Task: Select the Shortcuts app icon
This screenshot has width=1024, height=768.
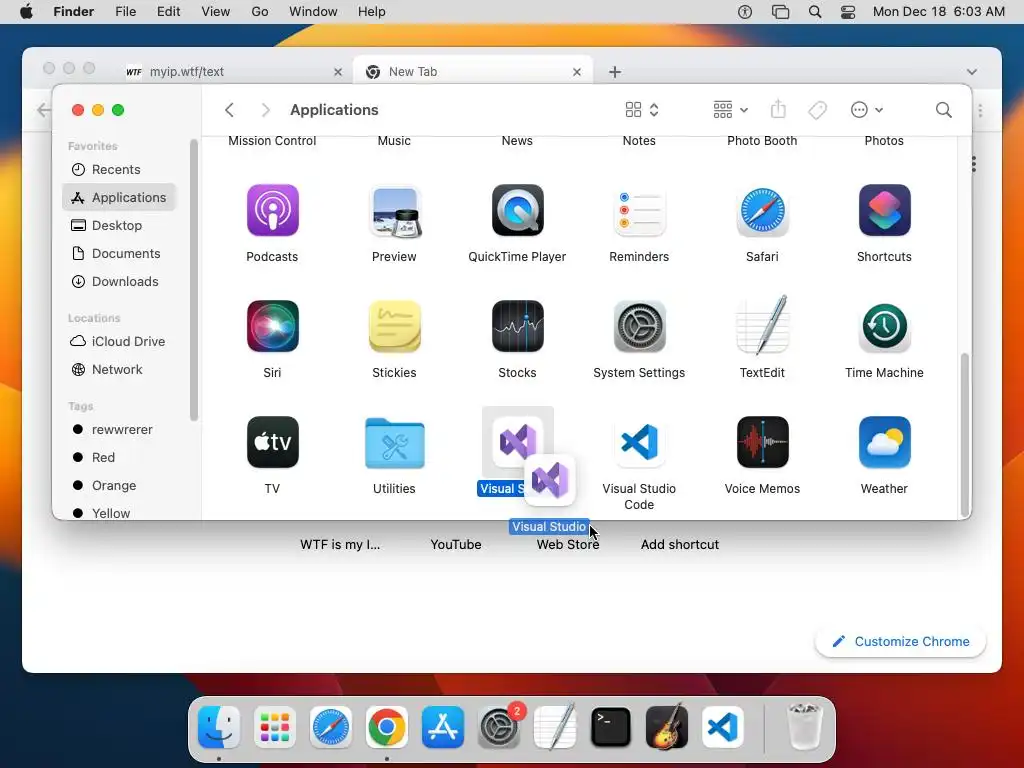Action: click(884, 210)
